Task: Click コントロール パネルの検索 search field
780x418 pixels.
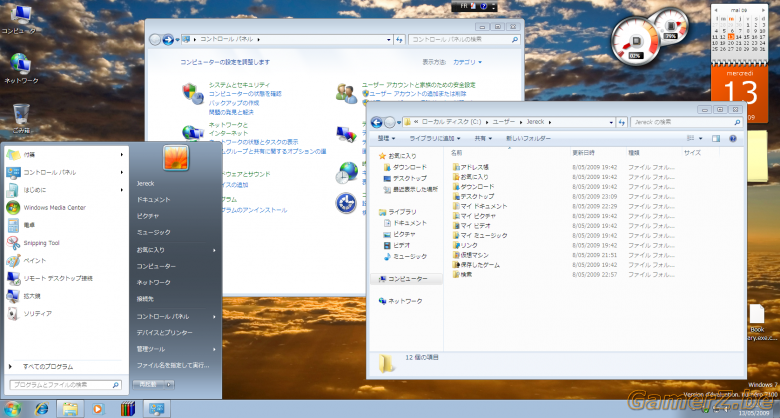Action: pos(465,39)
